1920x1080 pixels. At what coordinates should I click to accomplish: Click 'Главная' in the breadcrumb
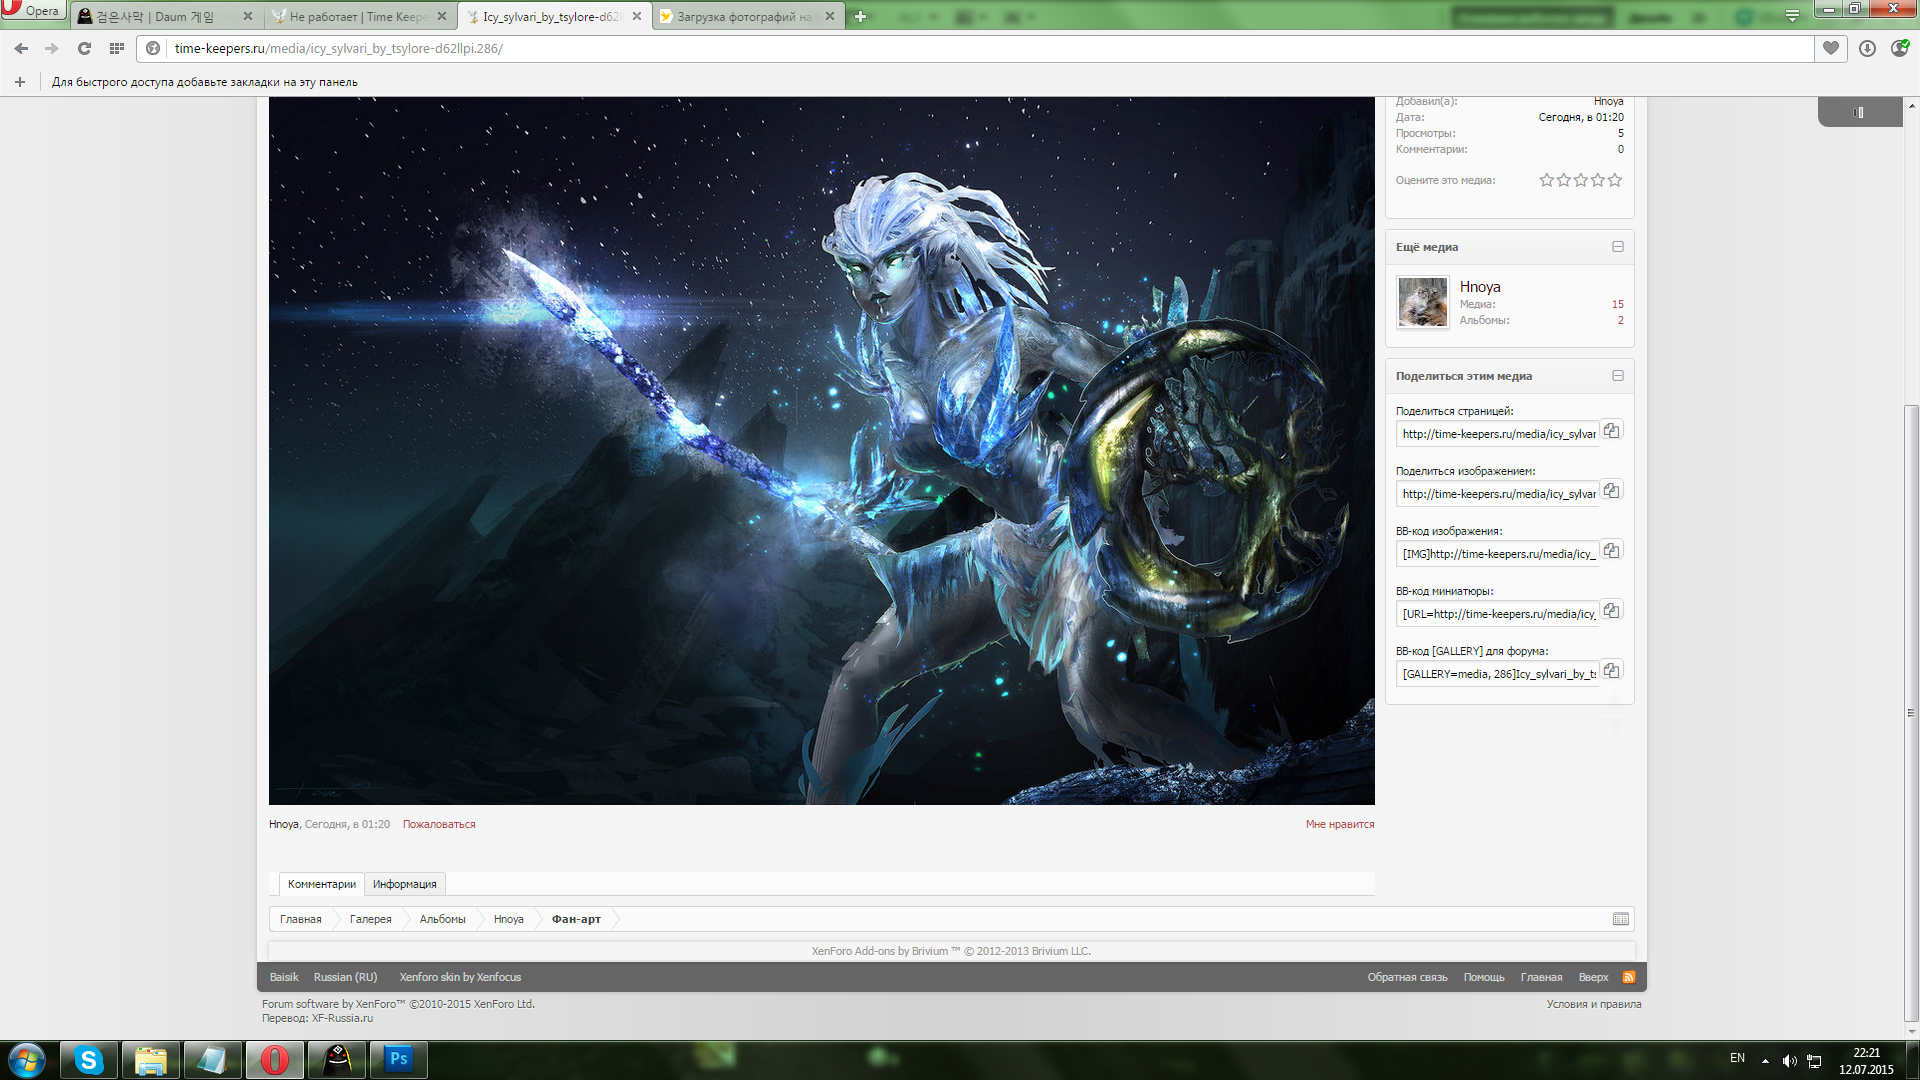[x=301, y=919]
